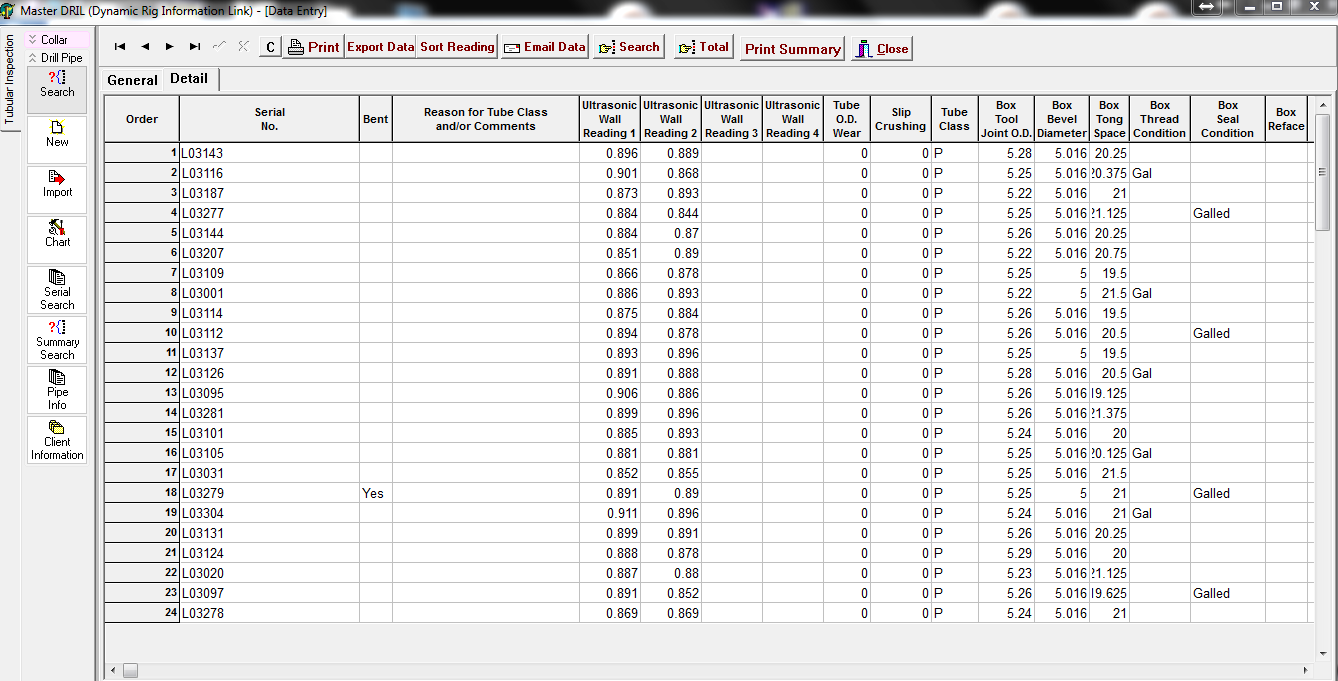The image size is (1338, 681).
Task: Click Box Tool Joint value 5.29
Action: tap(1006, 553)
